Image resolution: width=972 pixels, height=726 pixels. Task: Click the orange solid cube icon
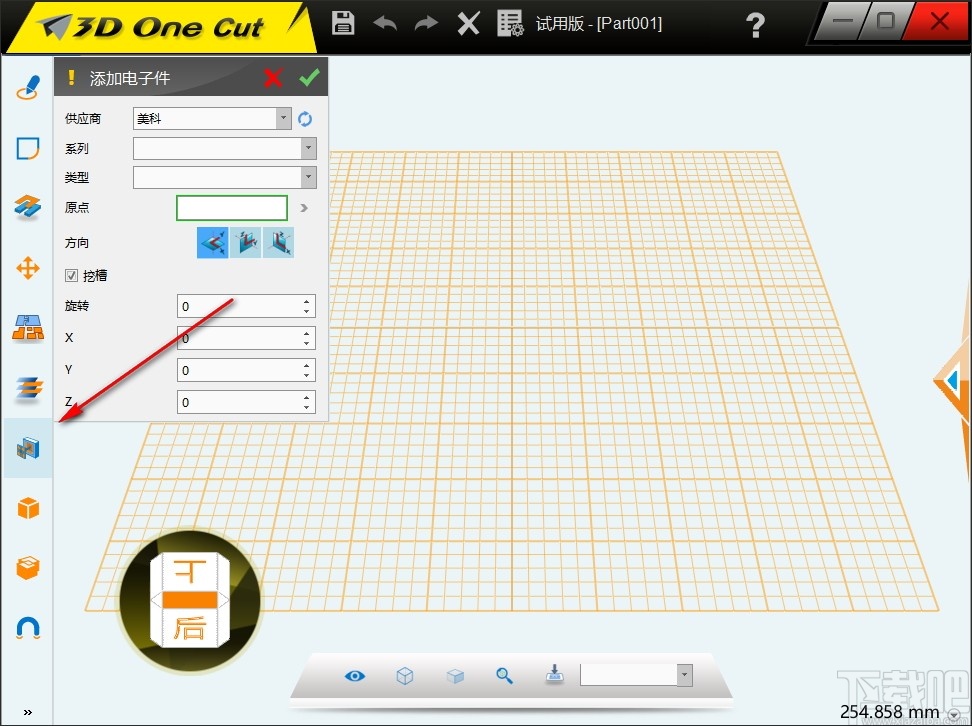28,508
